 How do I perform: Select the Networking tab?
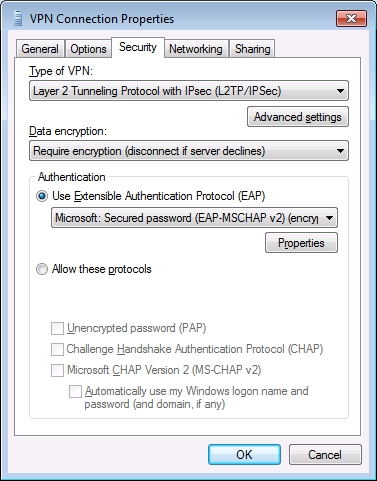coord(196,49)
